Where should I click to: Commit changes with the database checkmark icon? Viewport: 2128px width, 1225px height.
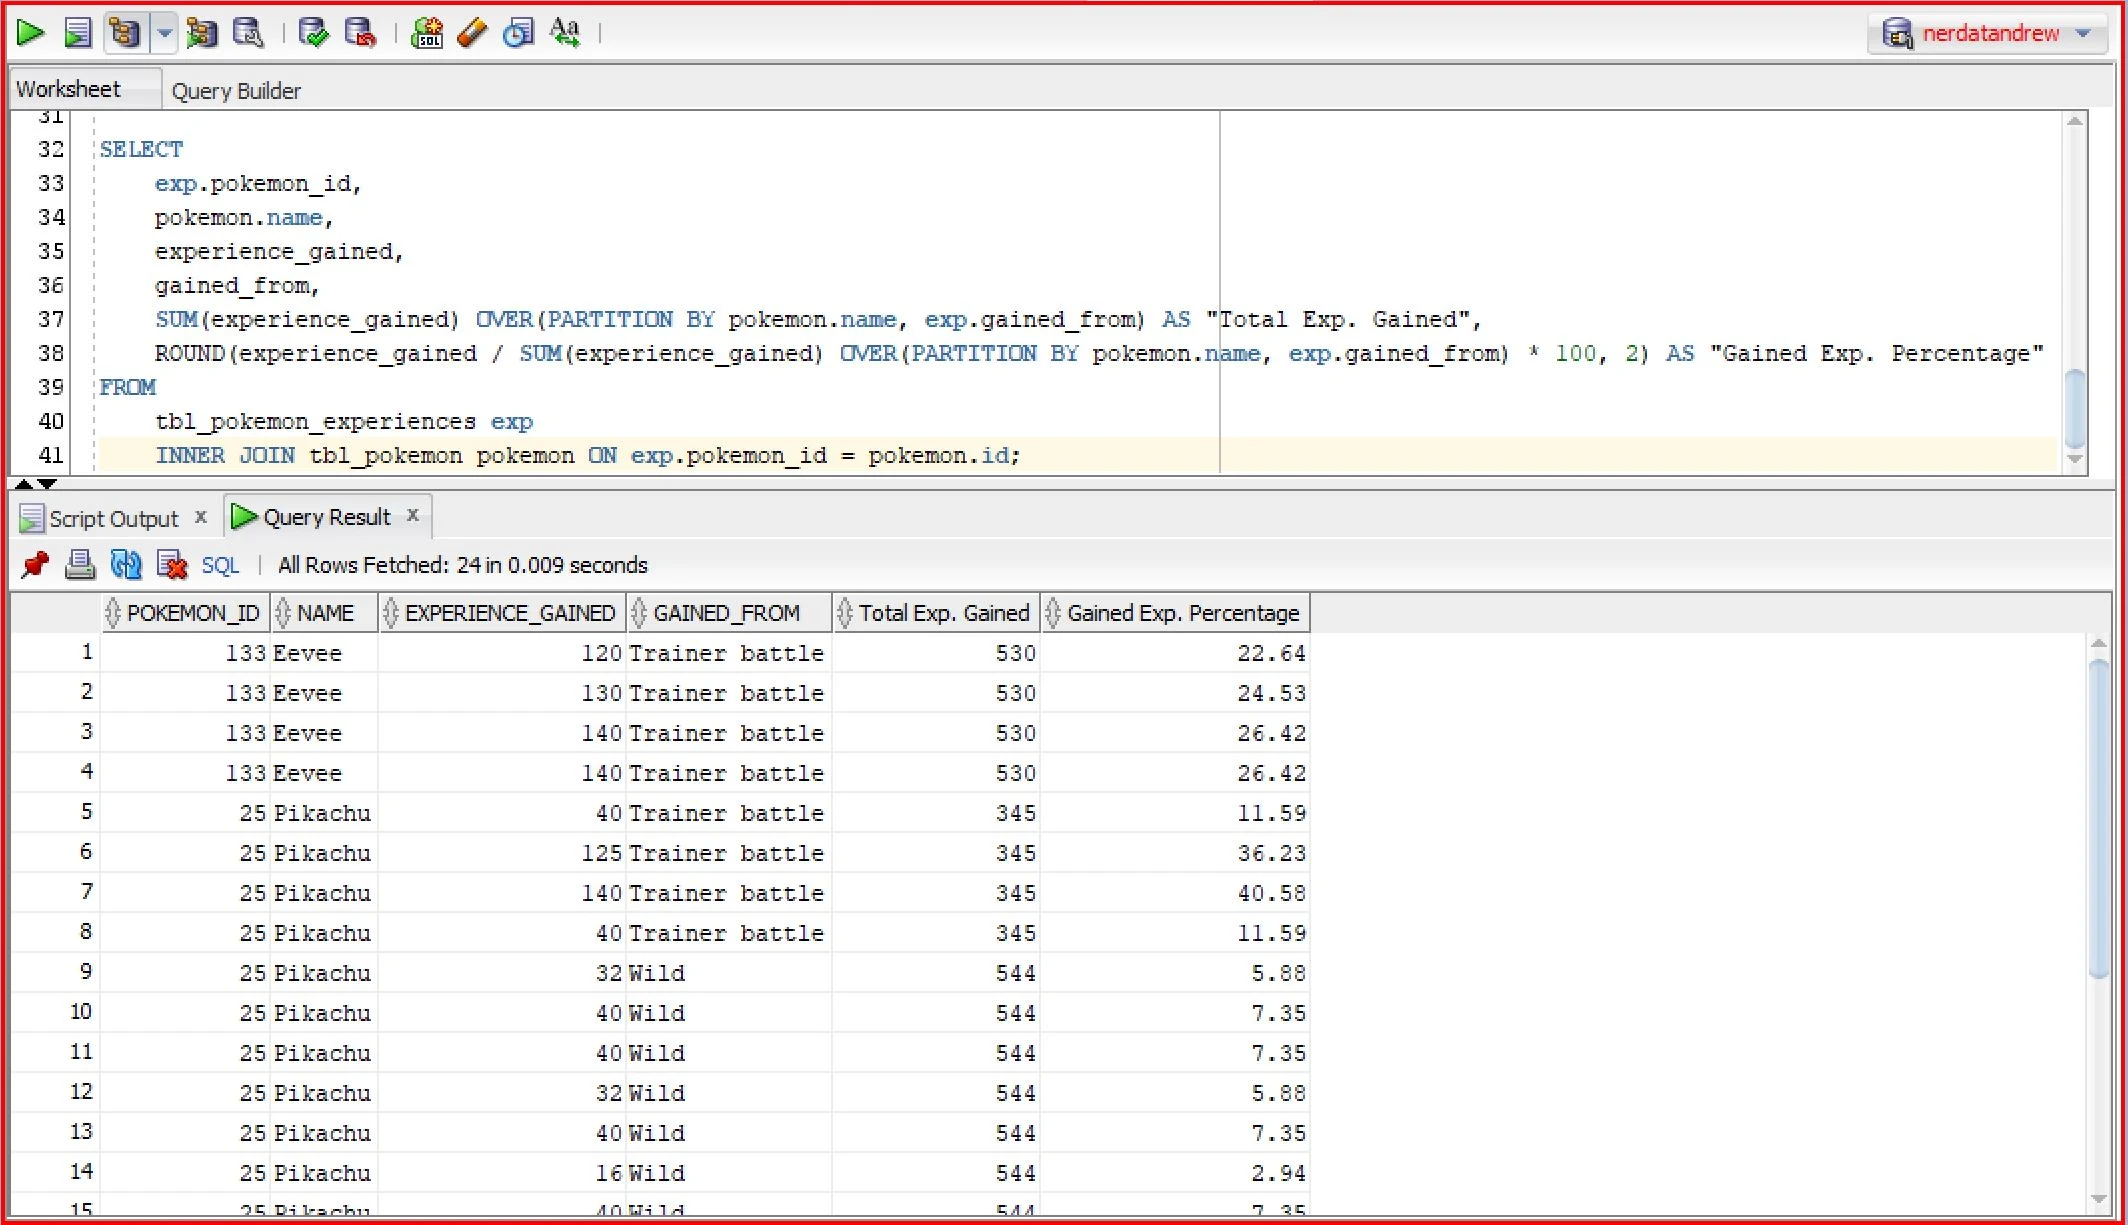pyautogui.click(x=313, y=33)
